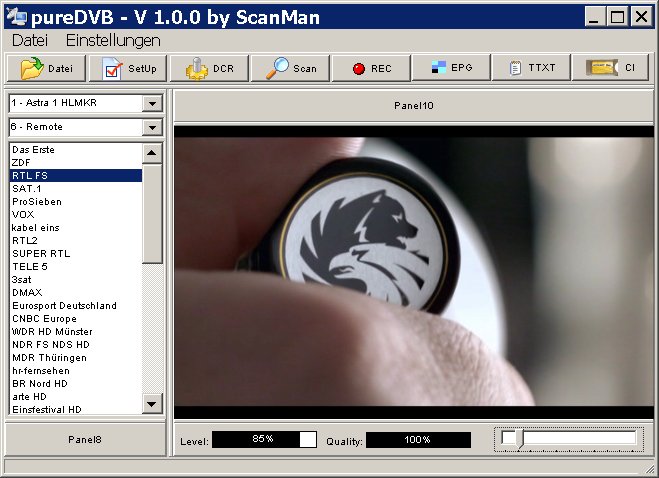Select channel kabel eins
Viewport: 659px width, 478px height.
76,228
